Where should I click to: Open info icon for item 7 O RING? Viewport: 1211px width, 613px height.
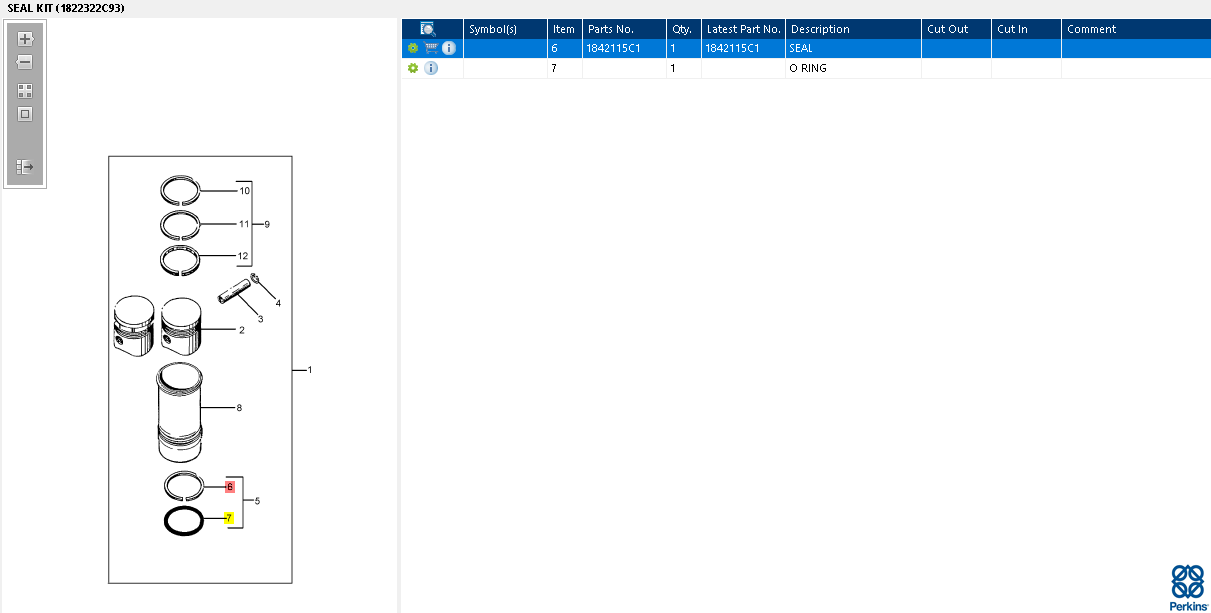click(431, 68)
